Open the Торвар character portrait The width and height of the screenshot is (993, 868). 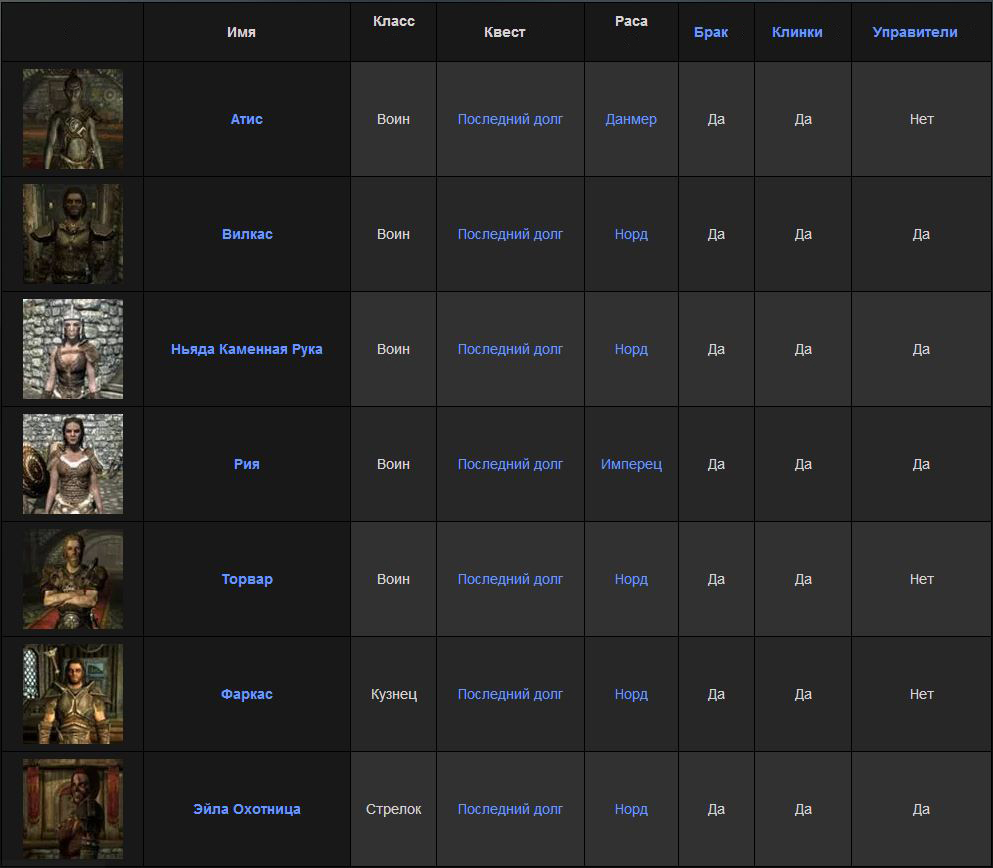(73, 579)
